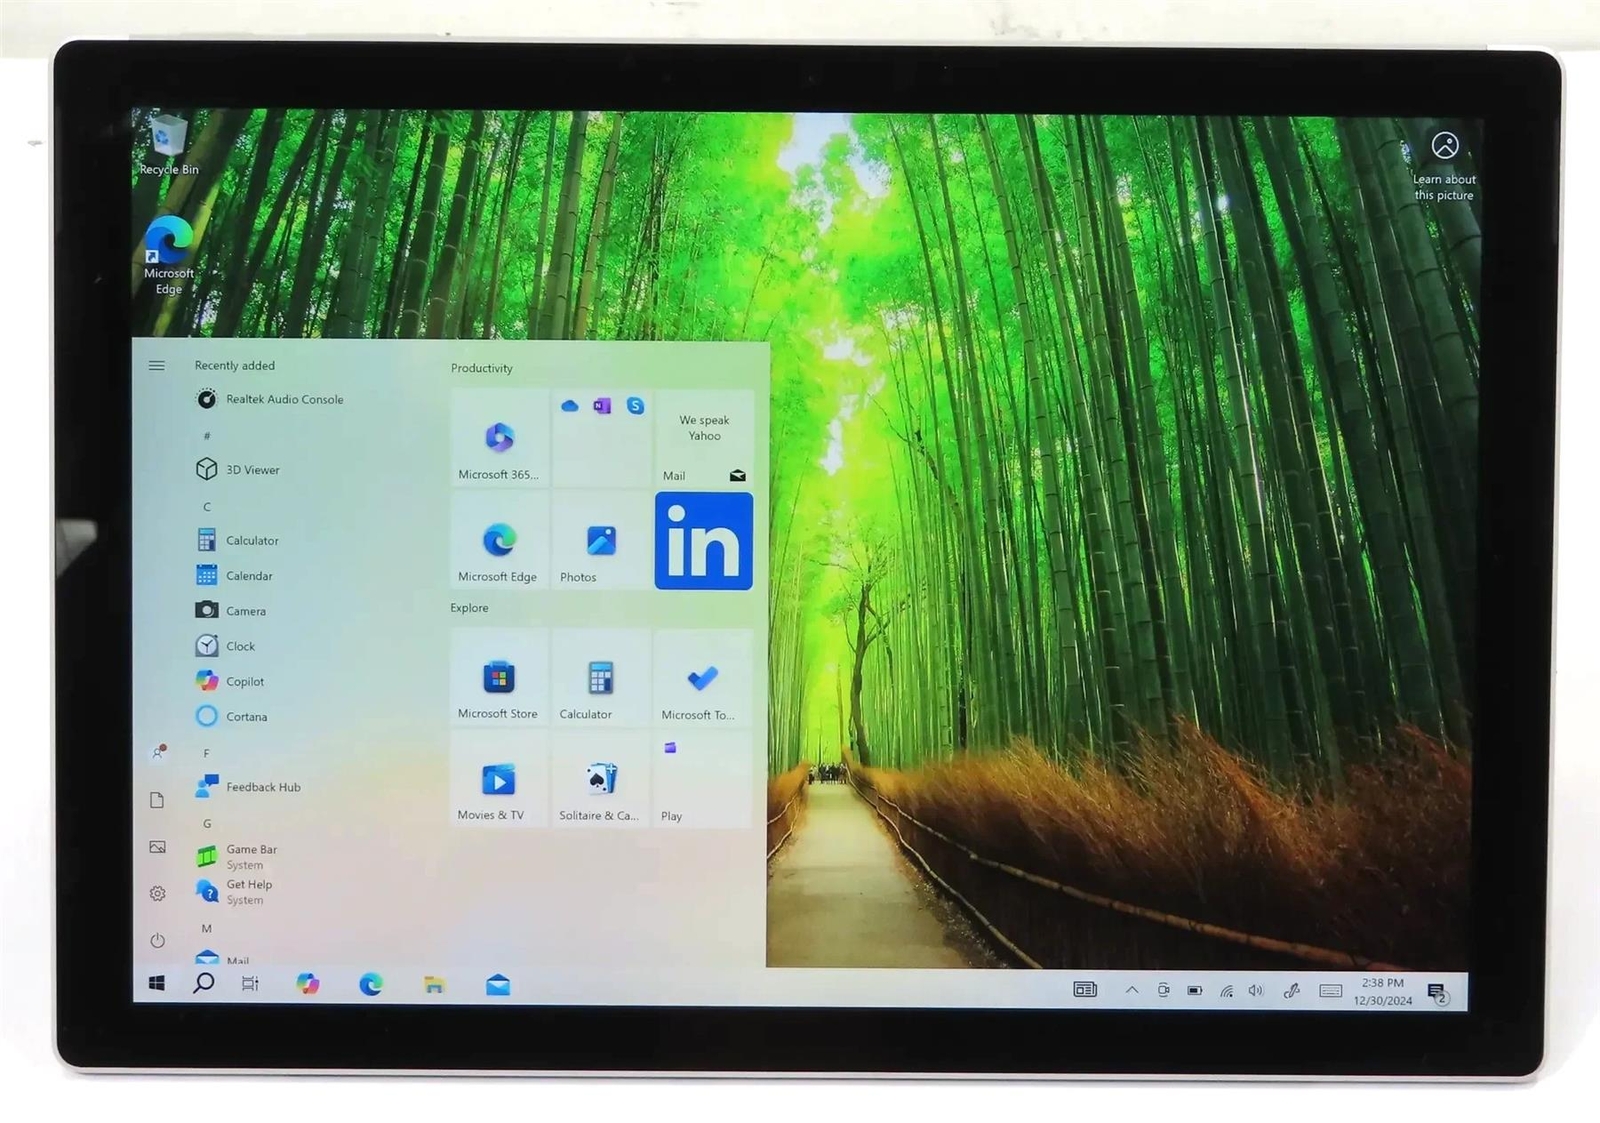Open Calendar app from list
This screenshot has height=1123, width=1600.
[x=235, y=575]
